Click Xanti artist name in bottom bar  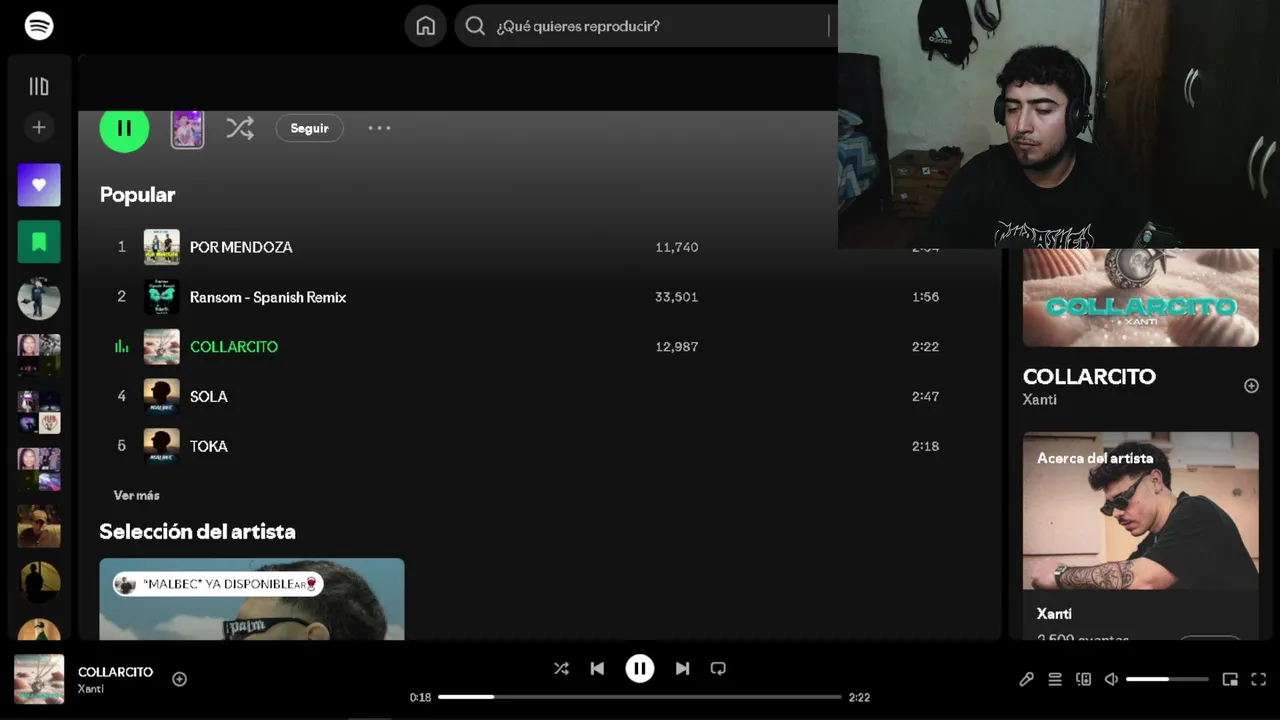pyautogui.click(x=91, y=689)
